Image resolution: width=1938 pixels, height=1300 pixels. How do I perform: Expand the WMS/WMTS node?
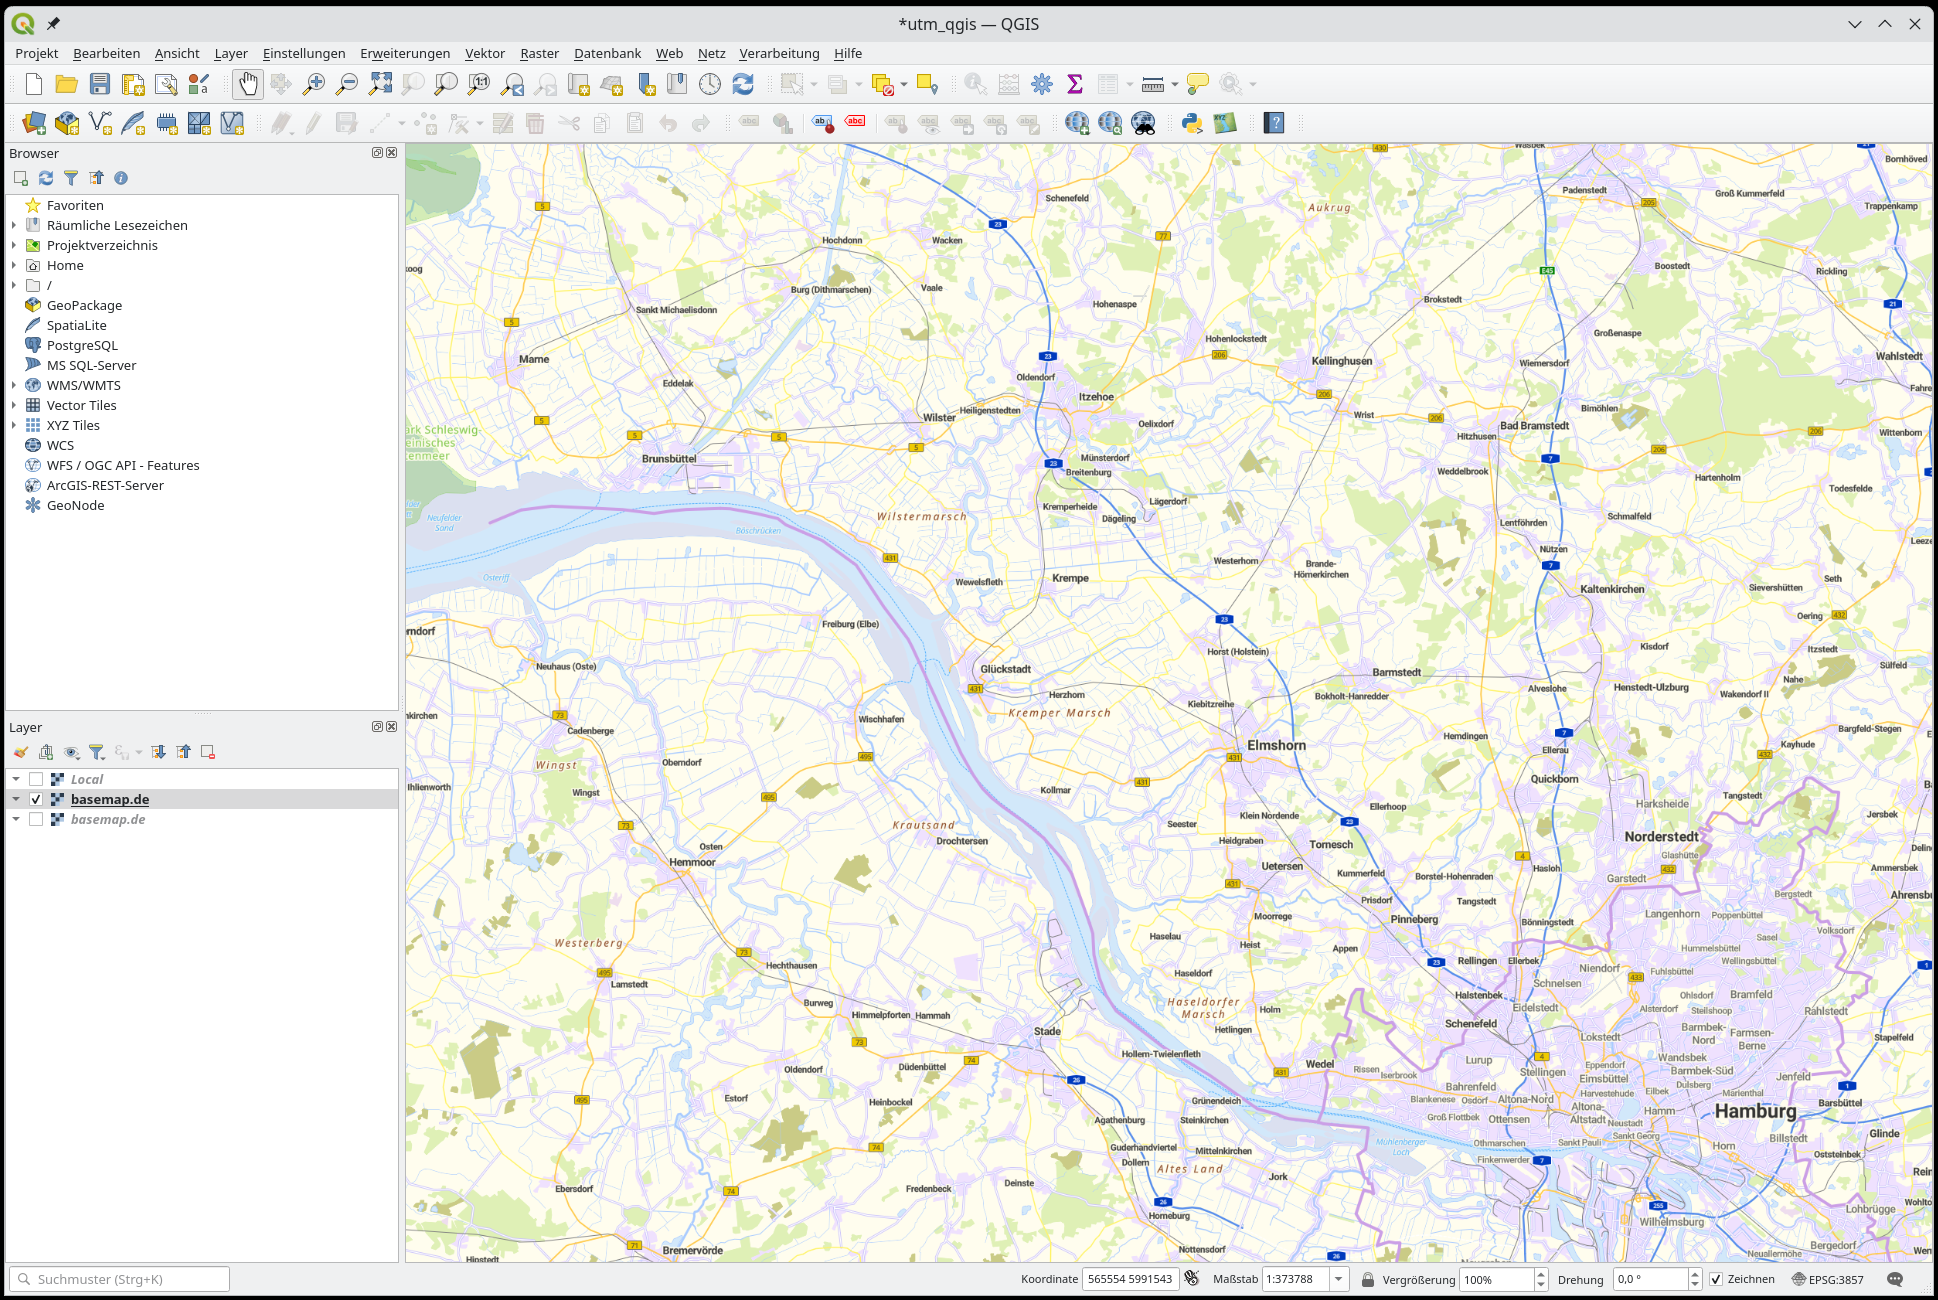pos(14,385)
